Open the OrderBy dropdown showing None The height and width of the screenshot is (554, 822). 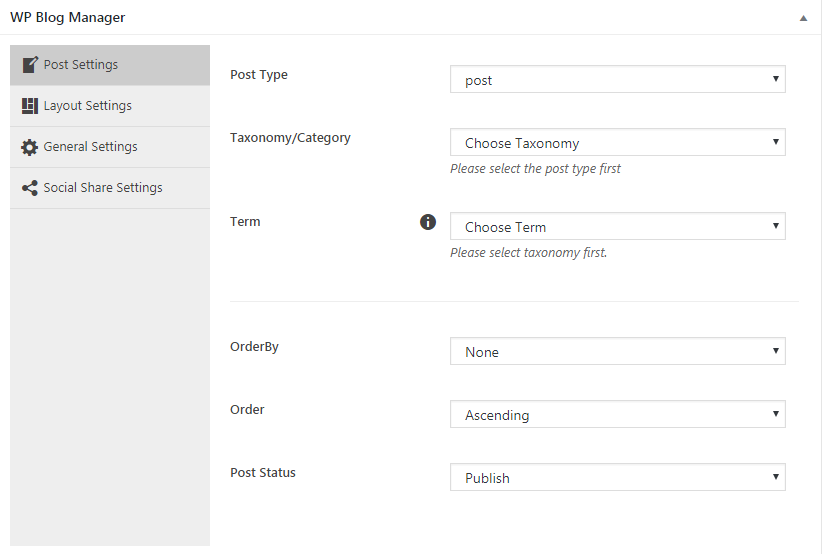pyautogui.click(x=617, y=352)
